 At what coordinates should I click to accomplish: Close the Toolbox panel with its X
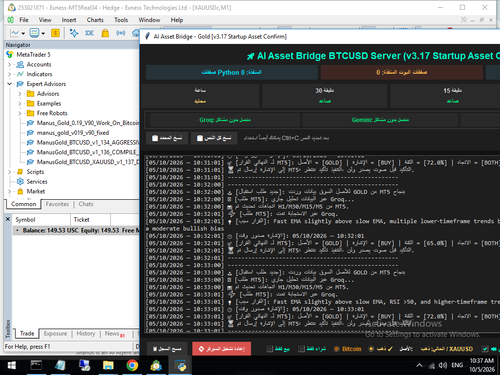[8, 219]
